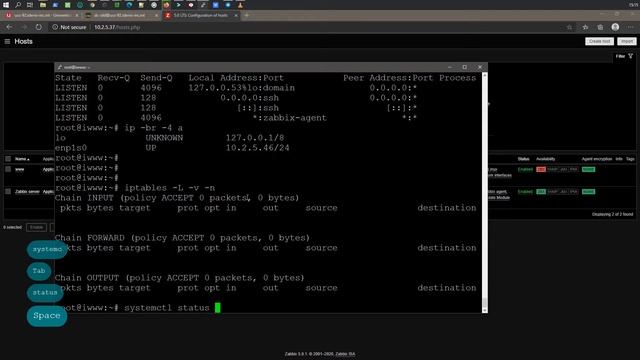Bookmark this page with star icon
The width and height of the screenshot is (640, 360).
click(569, 27)
